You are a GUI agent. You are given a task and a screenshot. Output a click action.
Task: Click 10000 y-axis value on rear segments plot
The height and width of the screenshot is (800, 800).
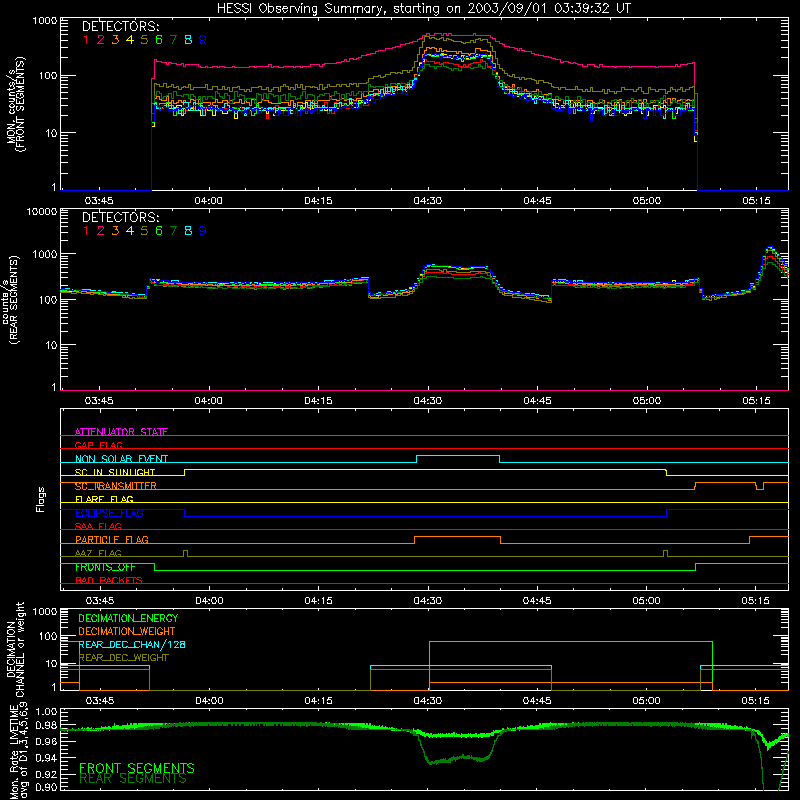[x=42, y=211]
